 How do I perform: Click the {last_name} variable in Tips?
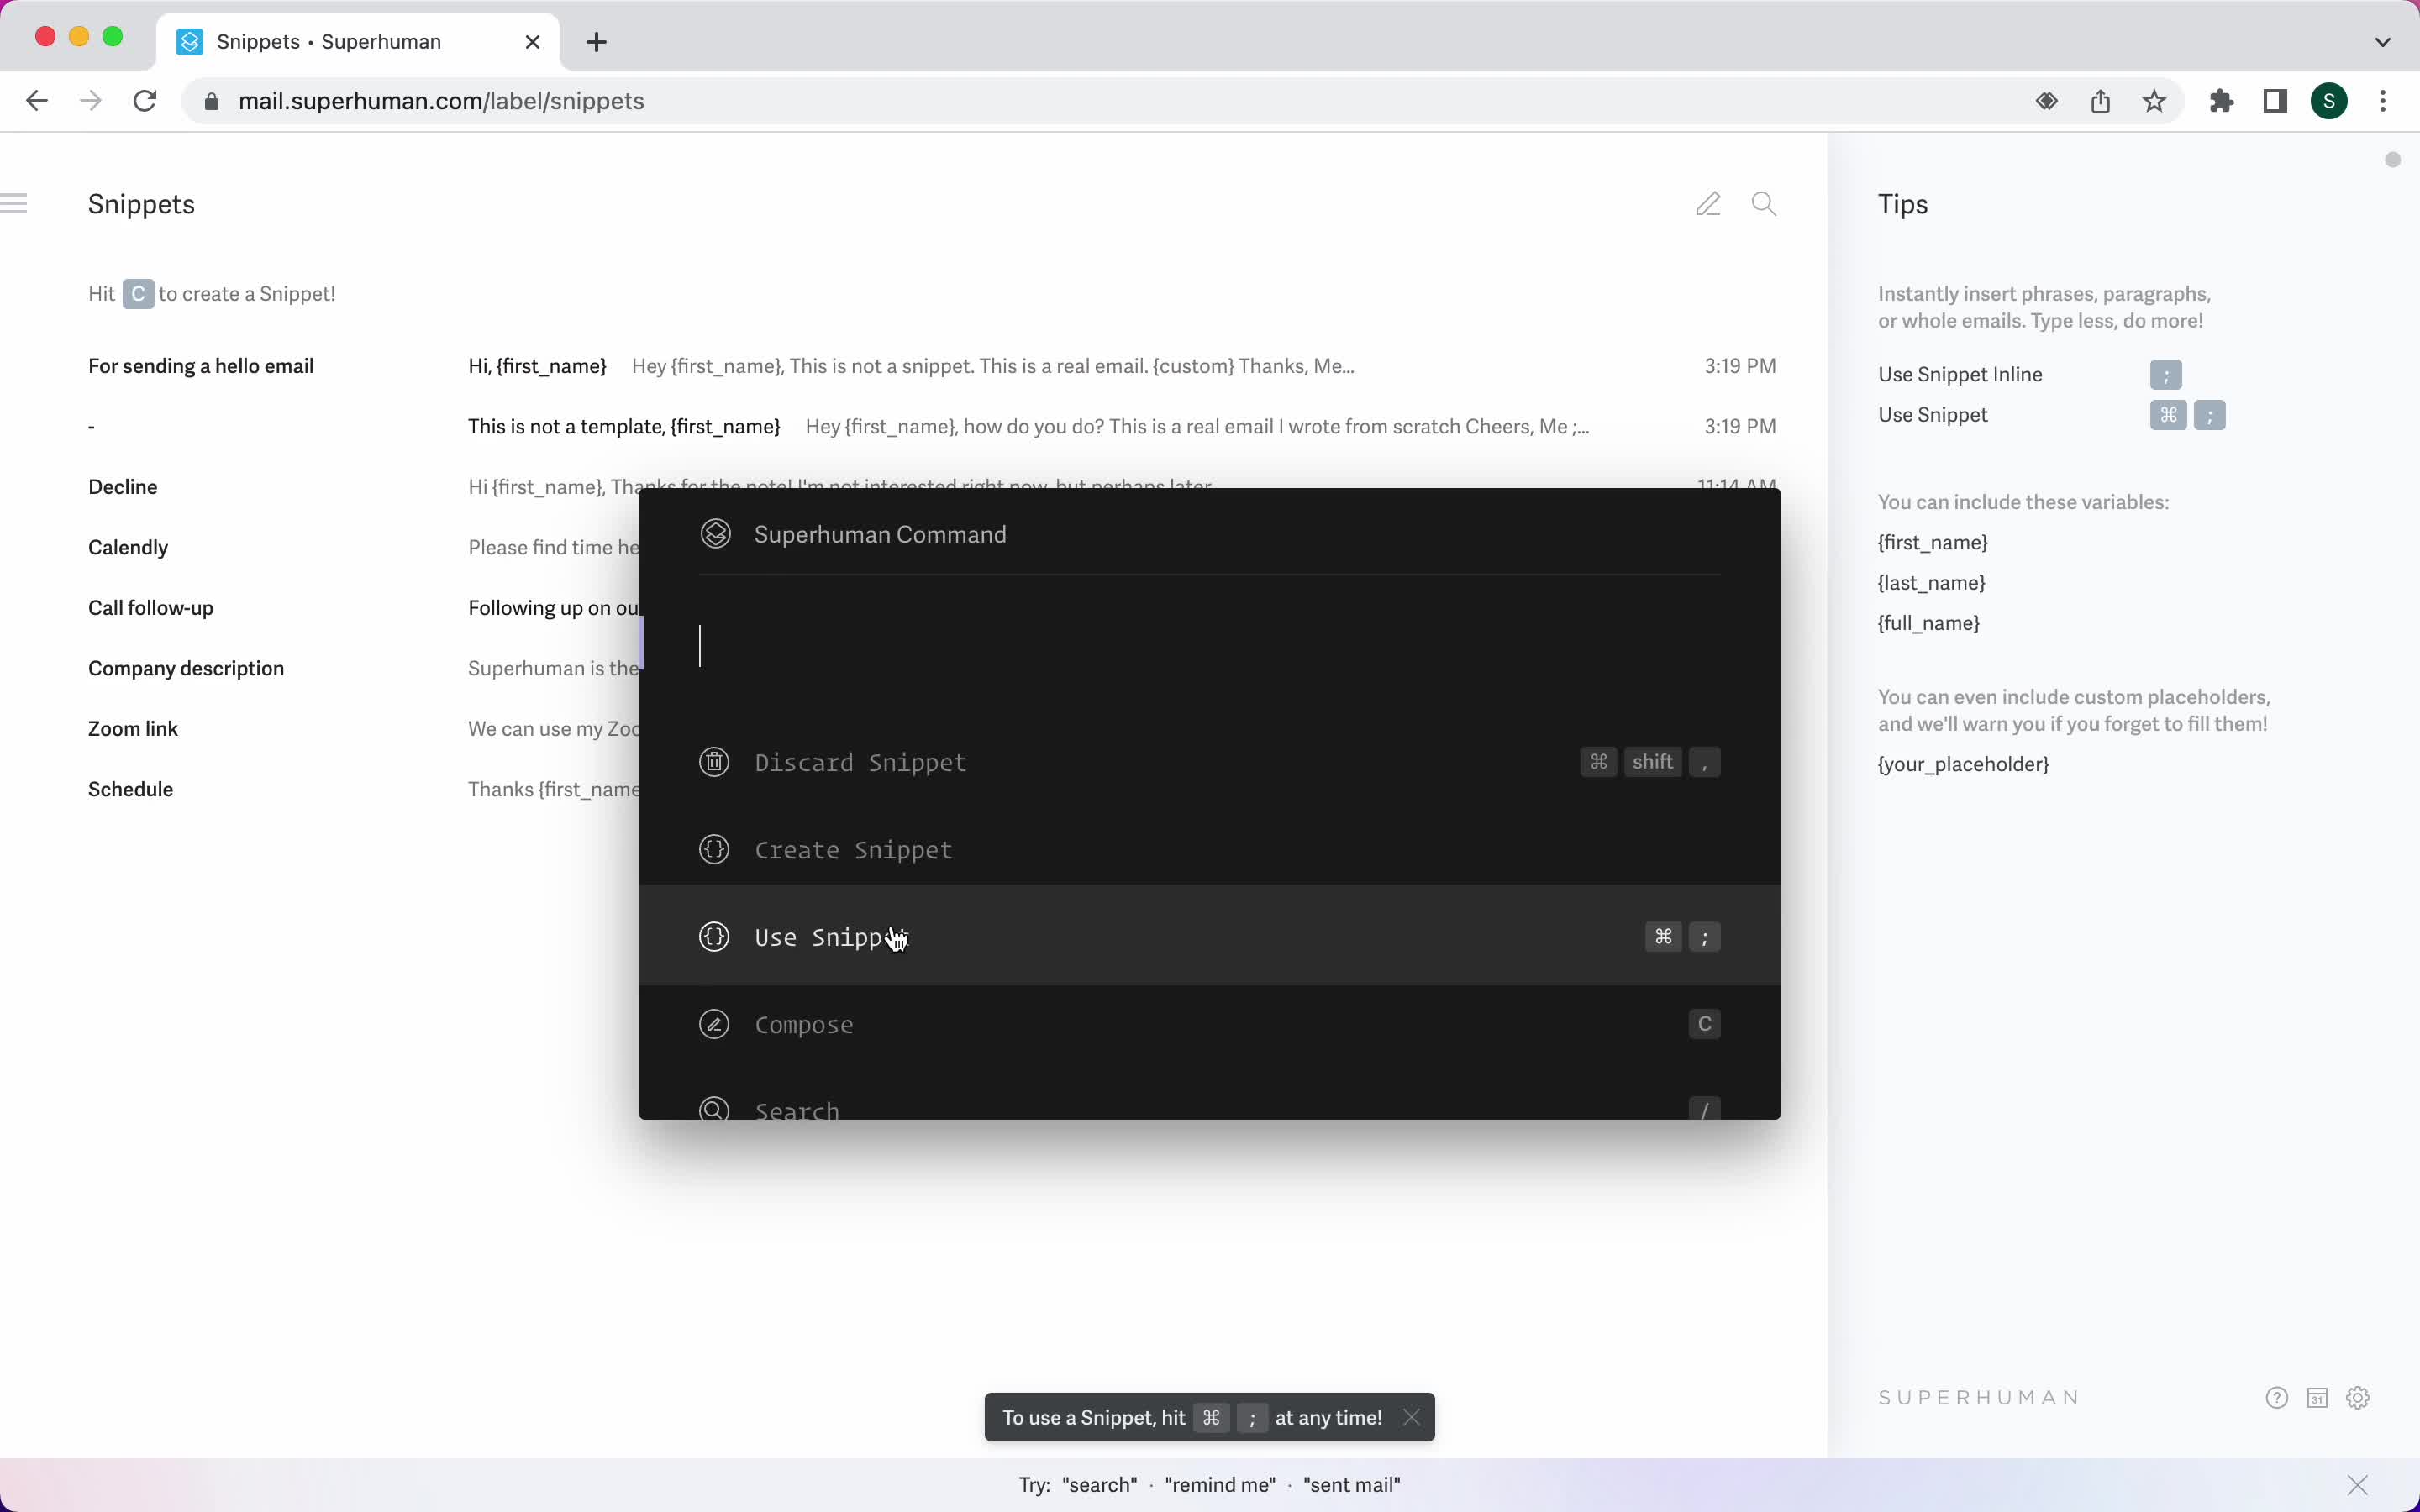(x=1931, y=583)
